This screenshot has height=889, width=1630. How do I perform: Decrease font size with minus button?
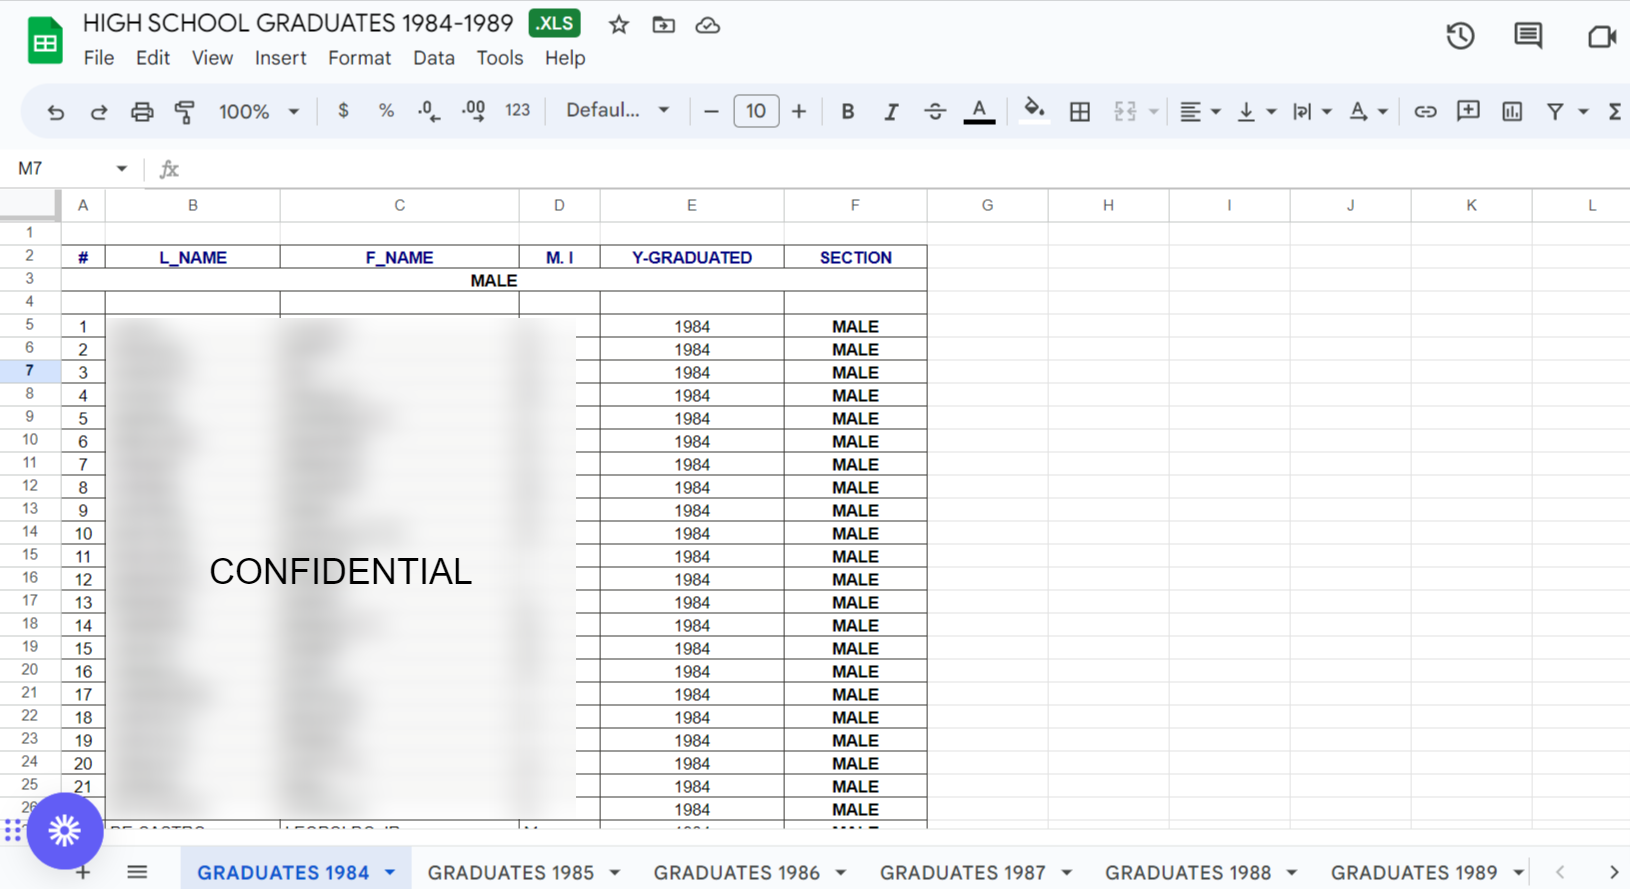pos(711,111)
